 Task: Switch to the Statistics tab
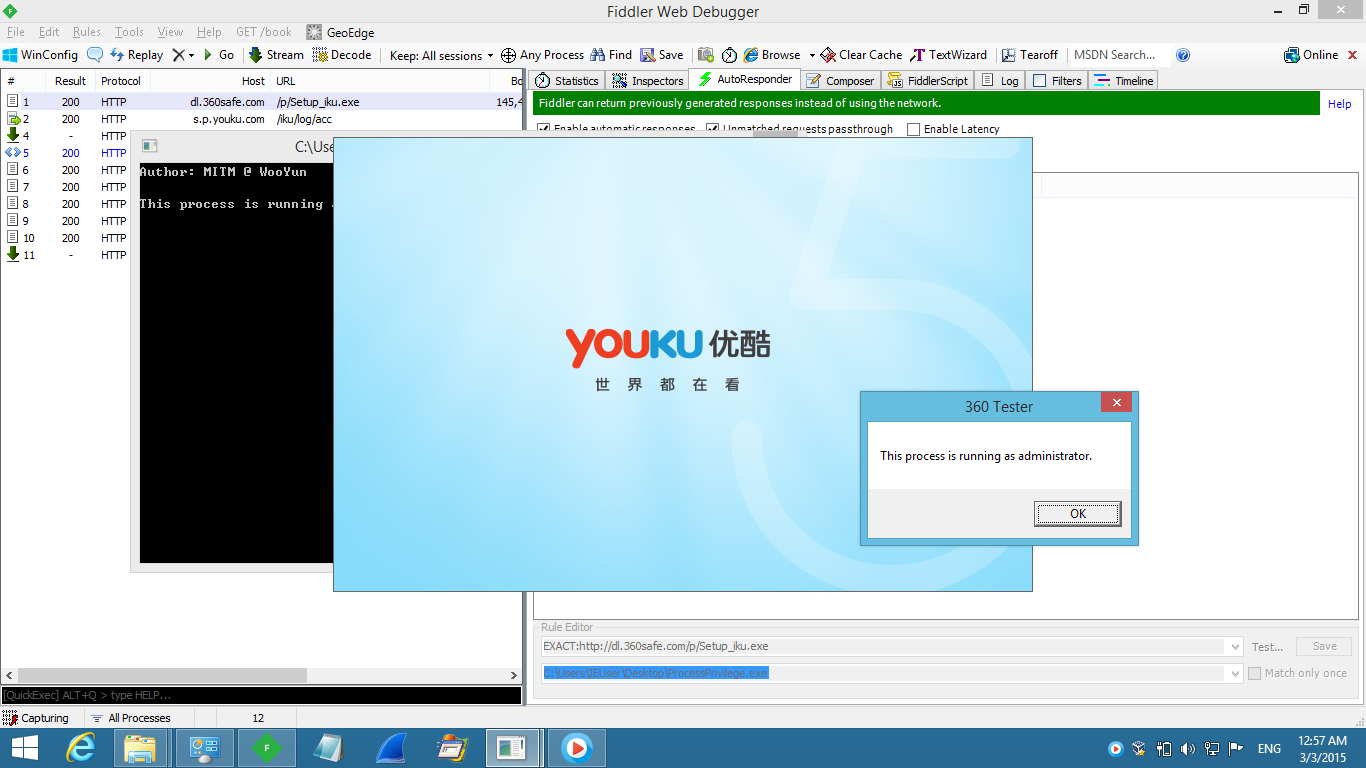pos(567,81)
